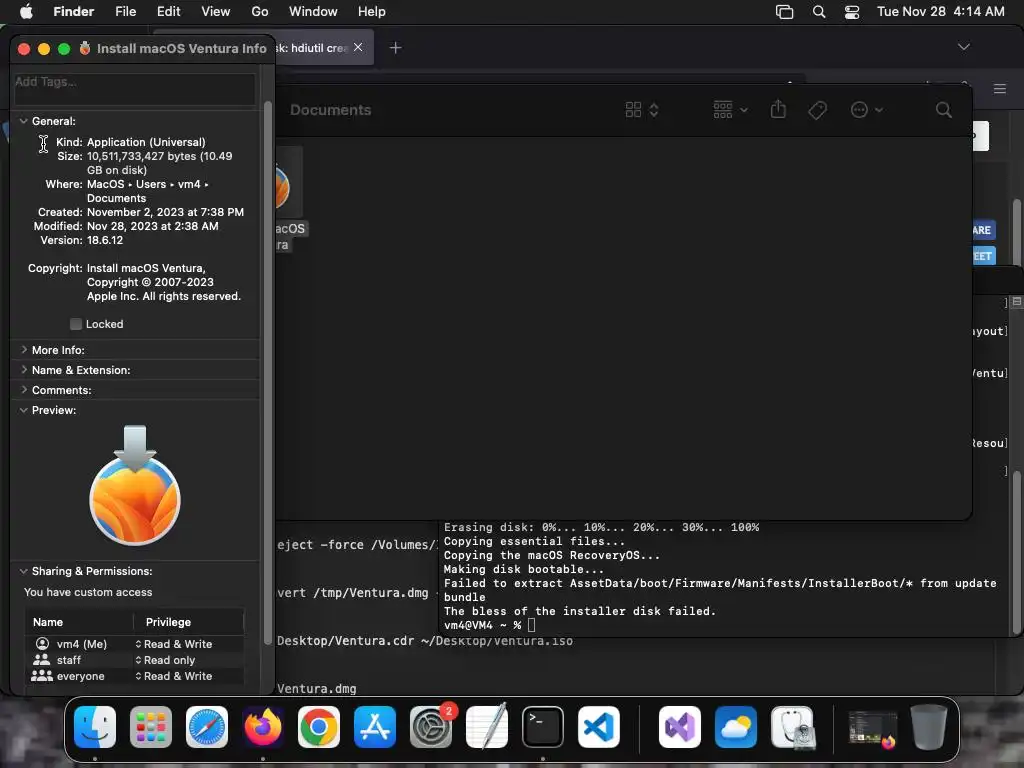
Task: Open Visual Studio purple icon in dock
Action: [680, 727]
